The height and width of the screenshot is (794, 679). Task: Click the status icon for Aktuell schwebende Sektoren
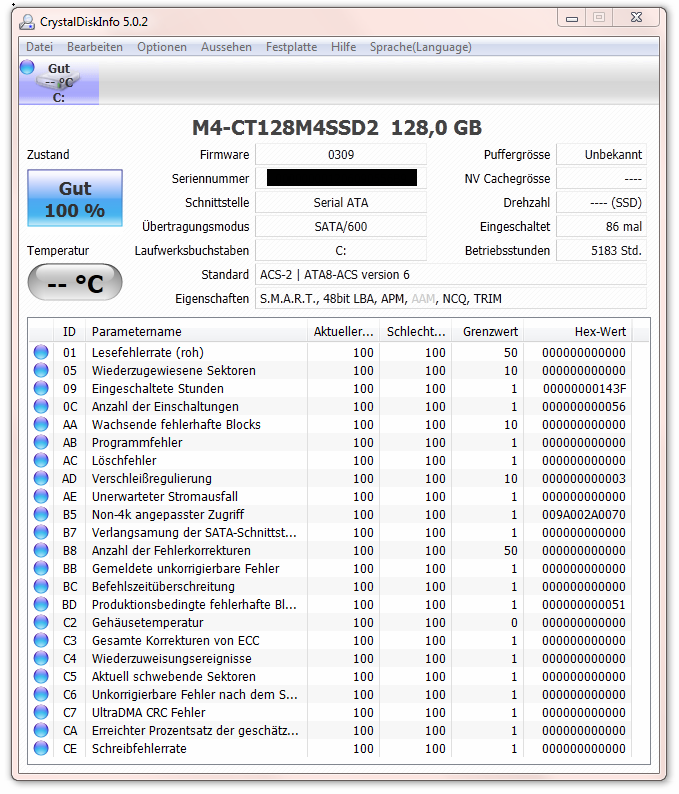(41, 676)
